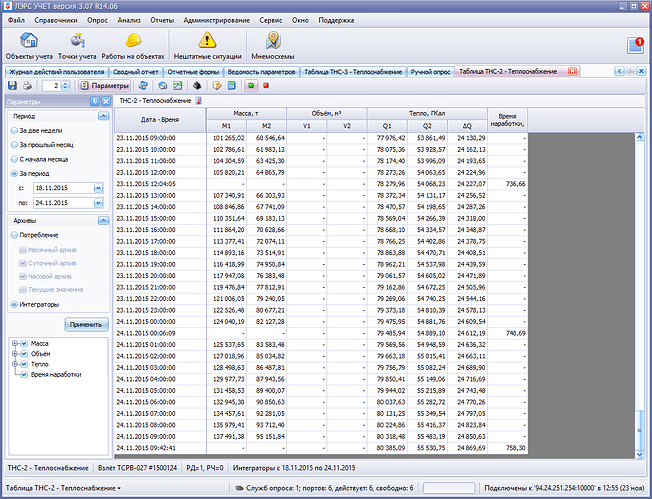Switch to Отчетные формы tab
This screenshot has height=499, width=652.
coord(193,72)
